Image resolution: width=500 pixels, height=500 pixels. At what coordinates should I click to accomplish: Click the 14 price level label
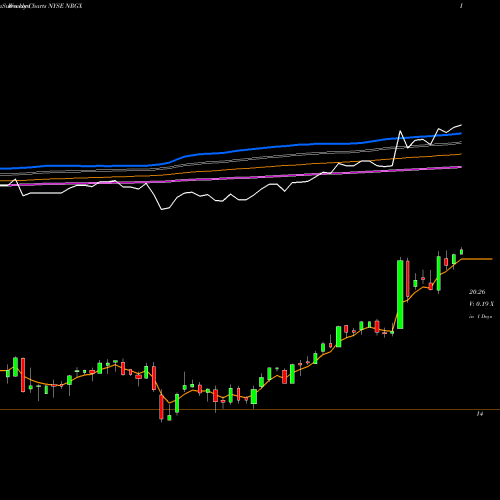tap(480, 414)
